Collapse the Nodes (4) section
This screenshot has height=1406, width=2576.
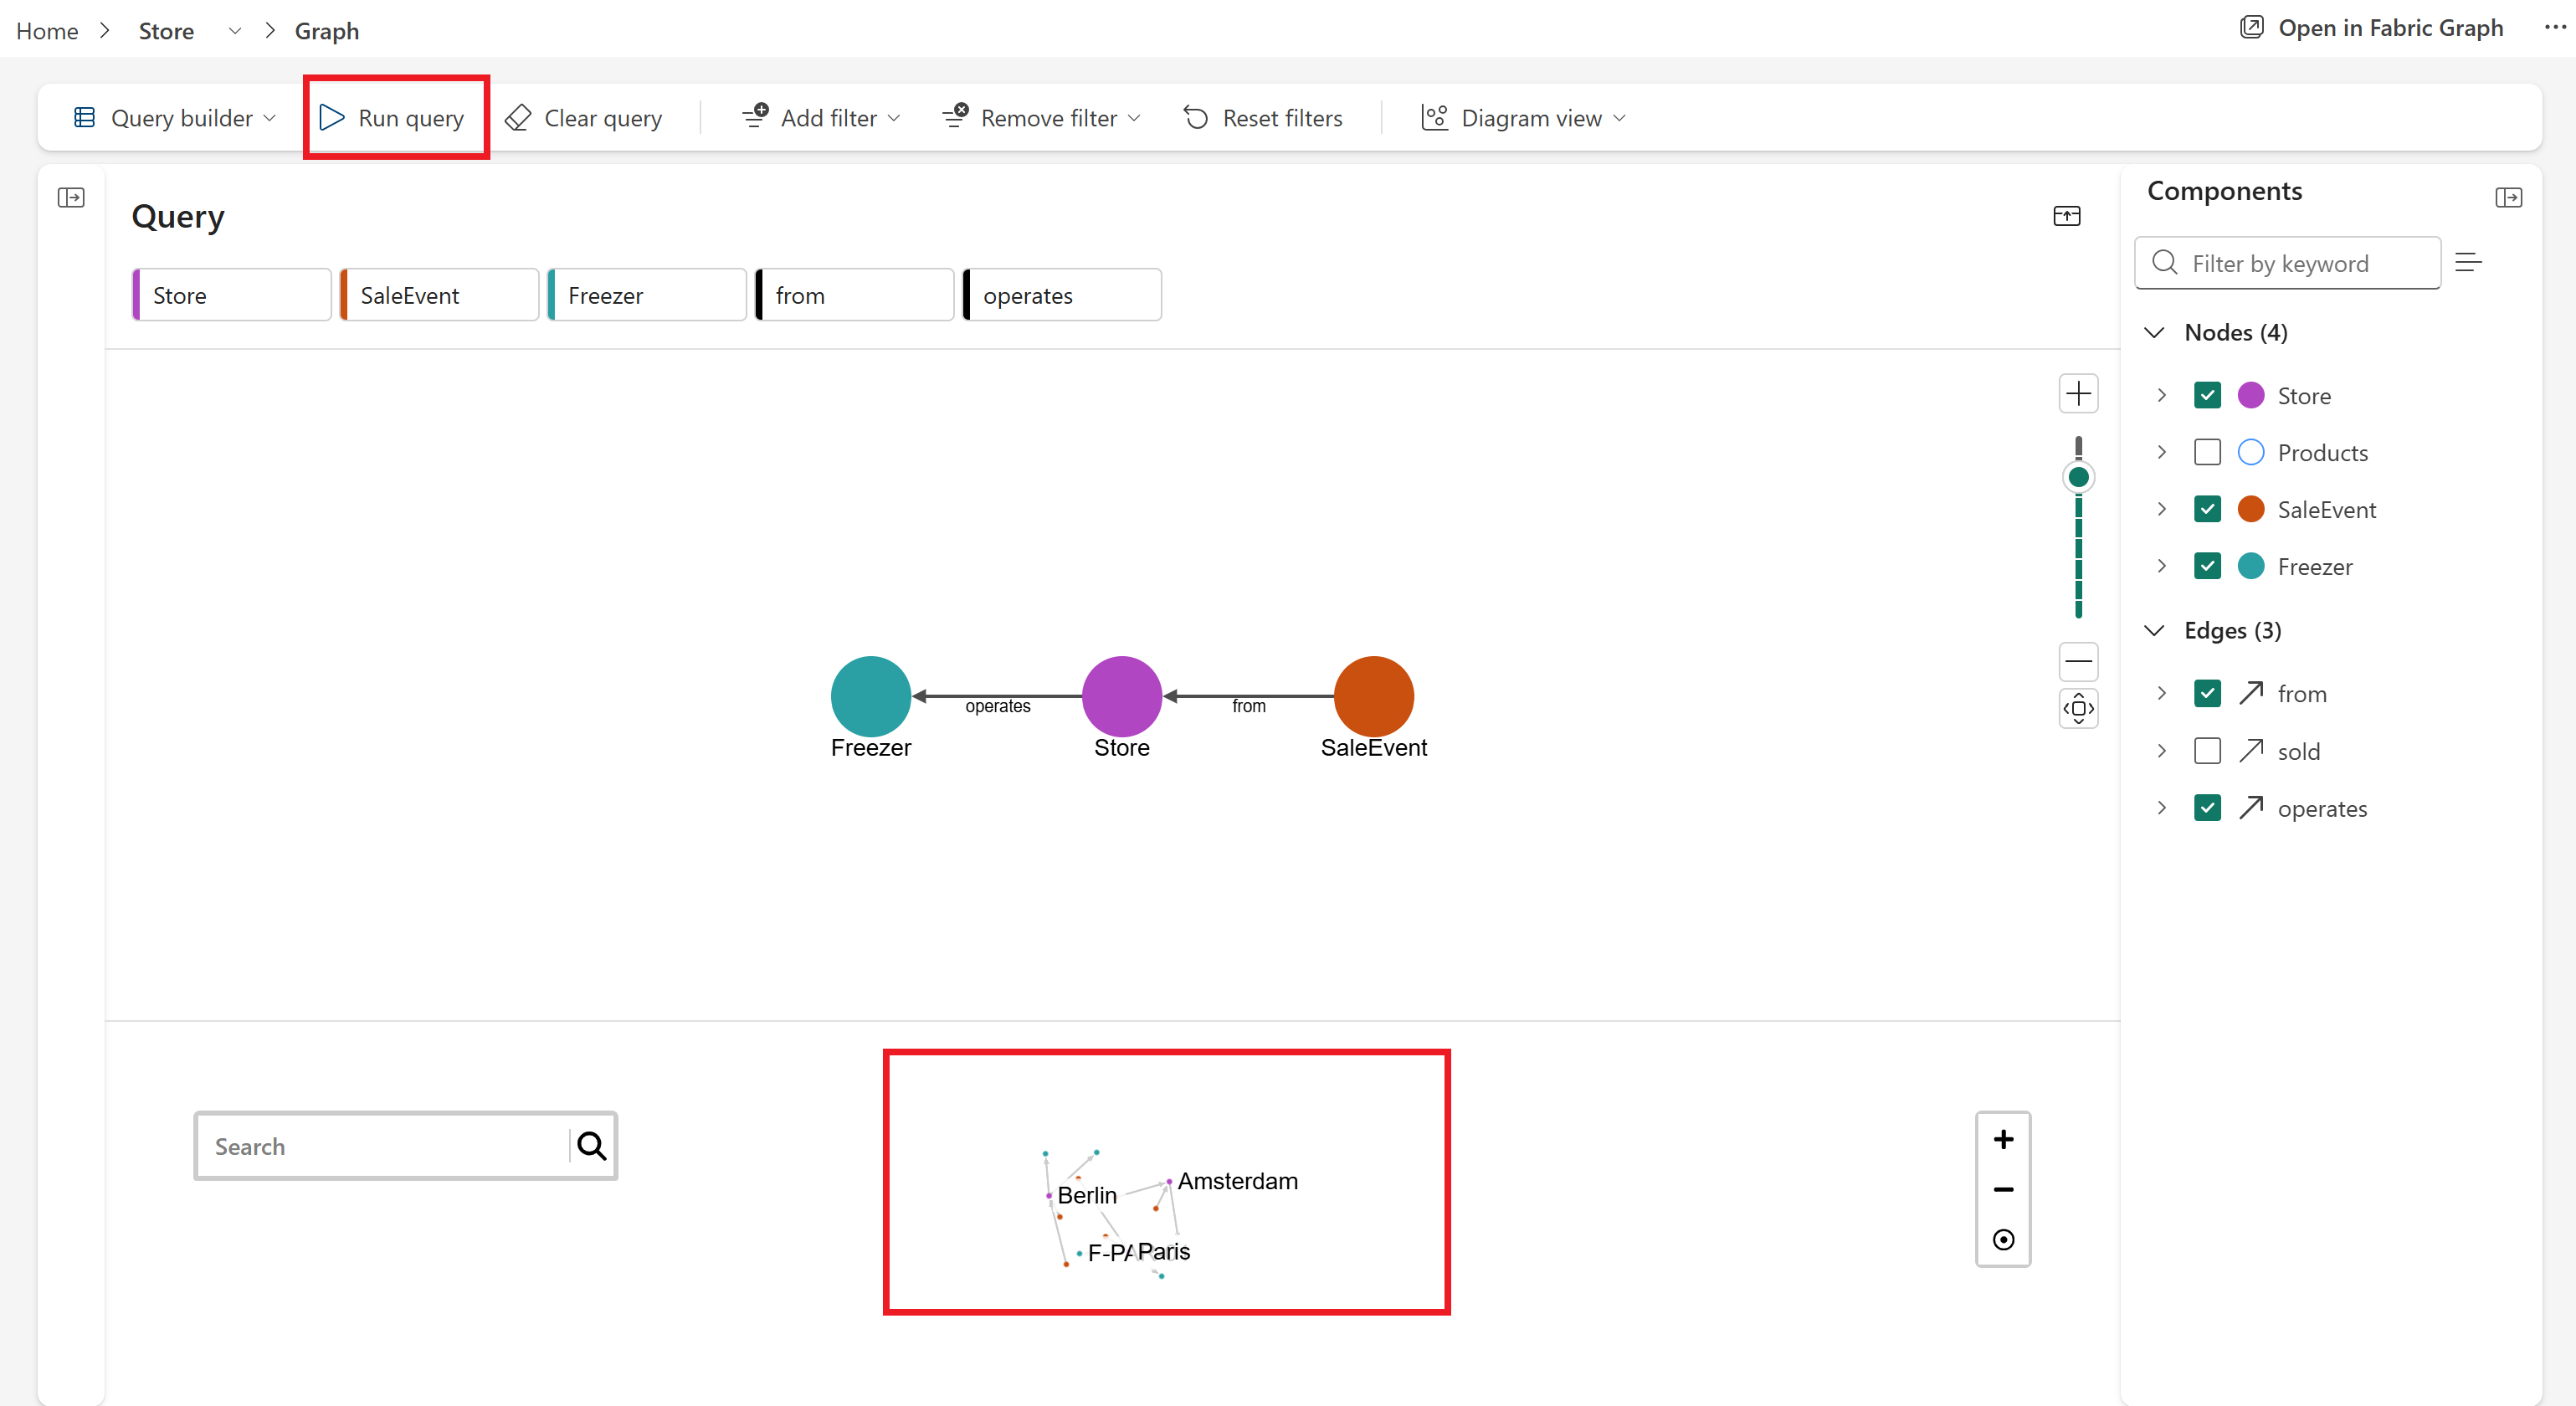[2155, 332]
